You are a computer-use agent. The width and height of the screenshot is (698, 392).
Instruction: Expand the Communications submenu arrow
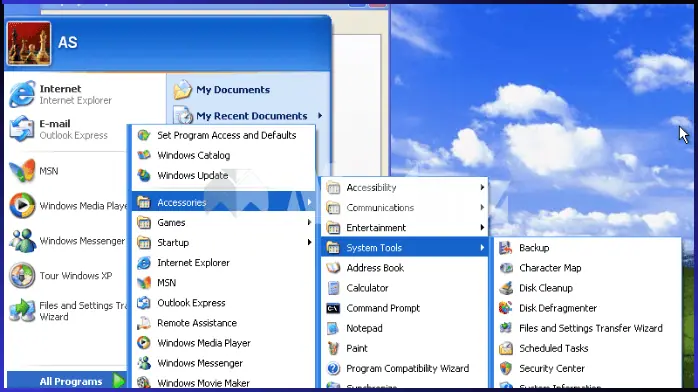click(x=482, y=208)
